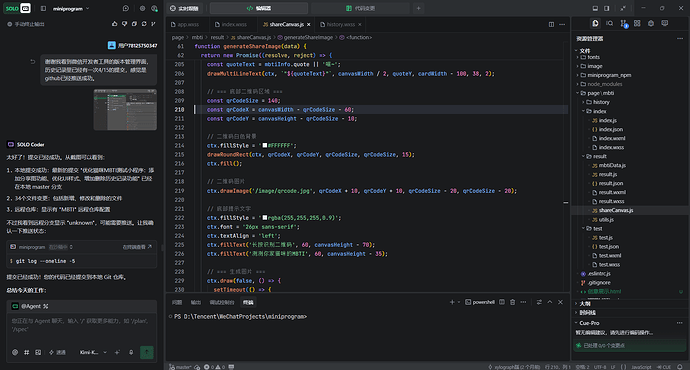690x370 pixels.
Task: Toggle the side panel layout icon
Action: click(606, 8)
